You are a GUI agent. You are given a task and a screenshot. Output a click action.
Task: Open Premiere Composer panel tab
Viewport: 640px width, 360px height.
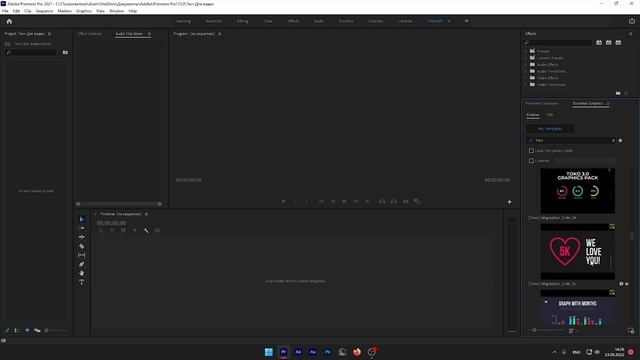542,104
